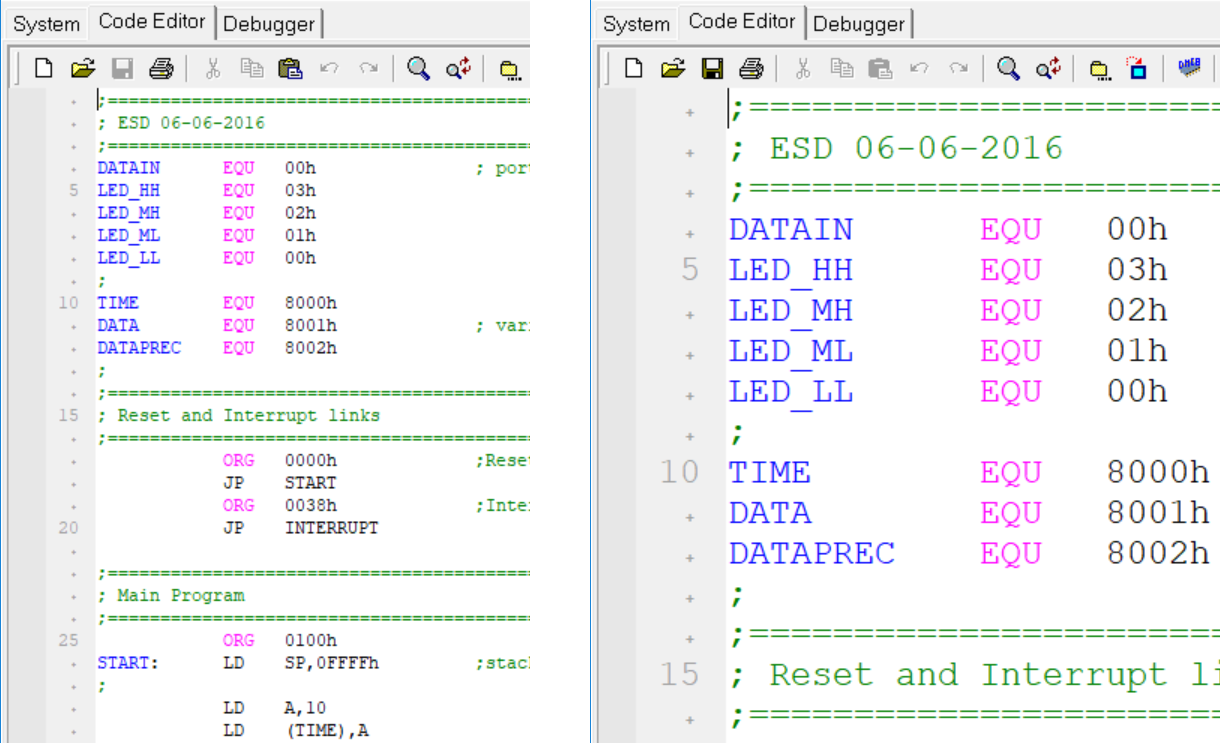Click New file icon in left small-font editor
Screen dimensions: 1220x743
(x=44, y=68)
